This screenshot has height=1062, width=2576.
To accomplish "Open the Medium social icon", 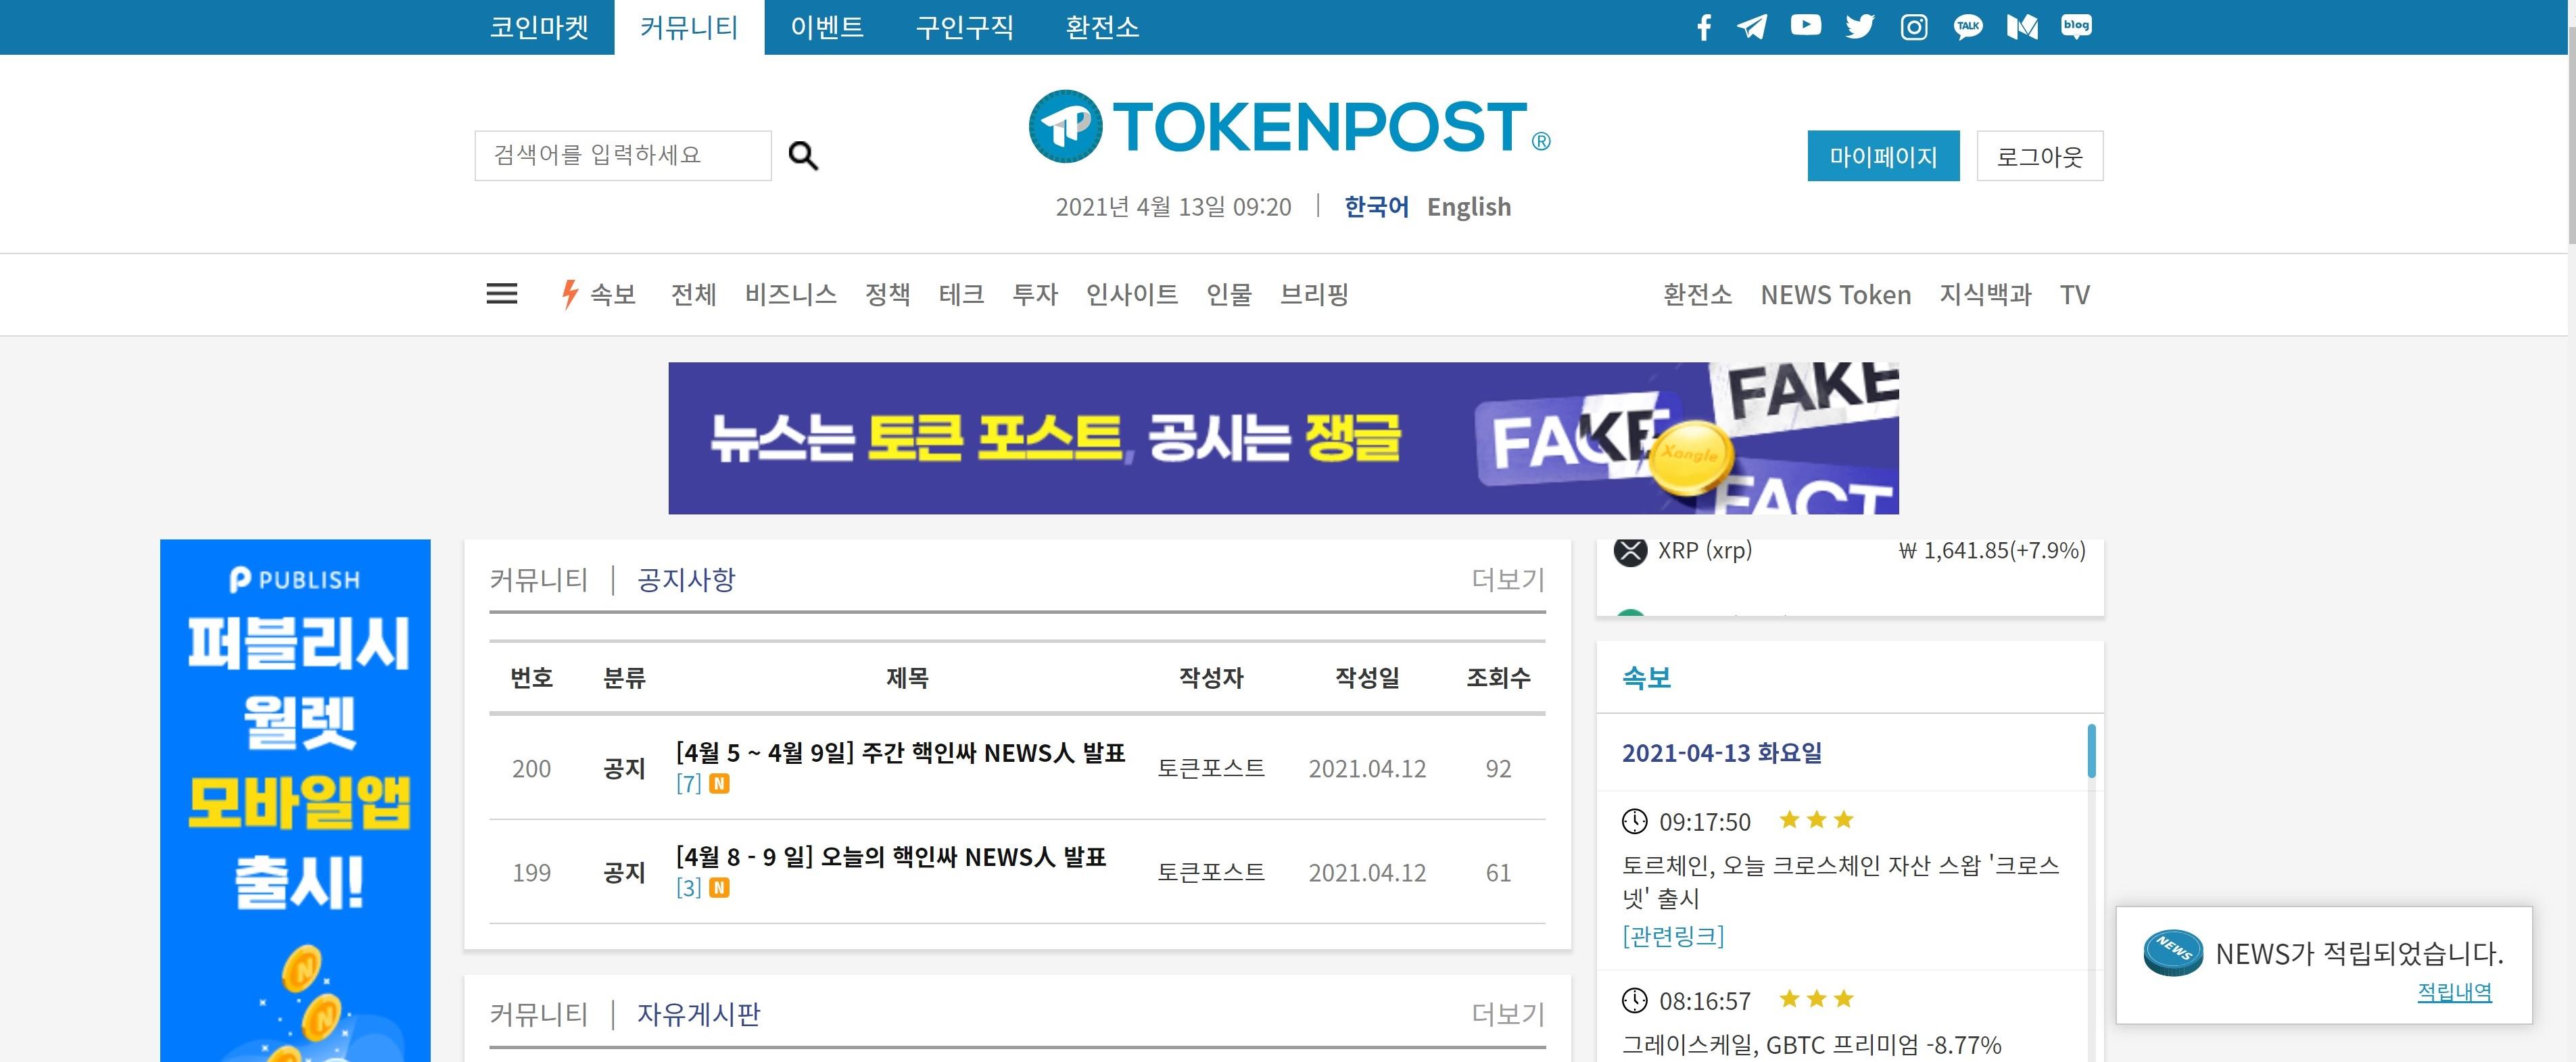I will click(2022, 27).
